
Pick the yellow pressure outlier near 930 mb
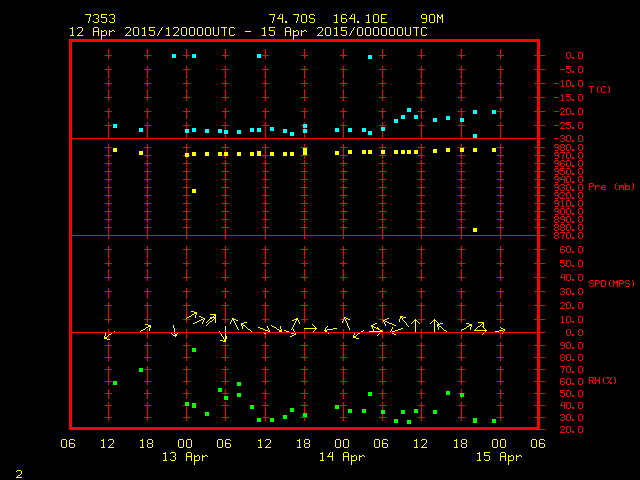pos(194,190)
